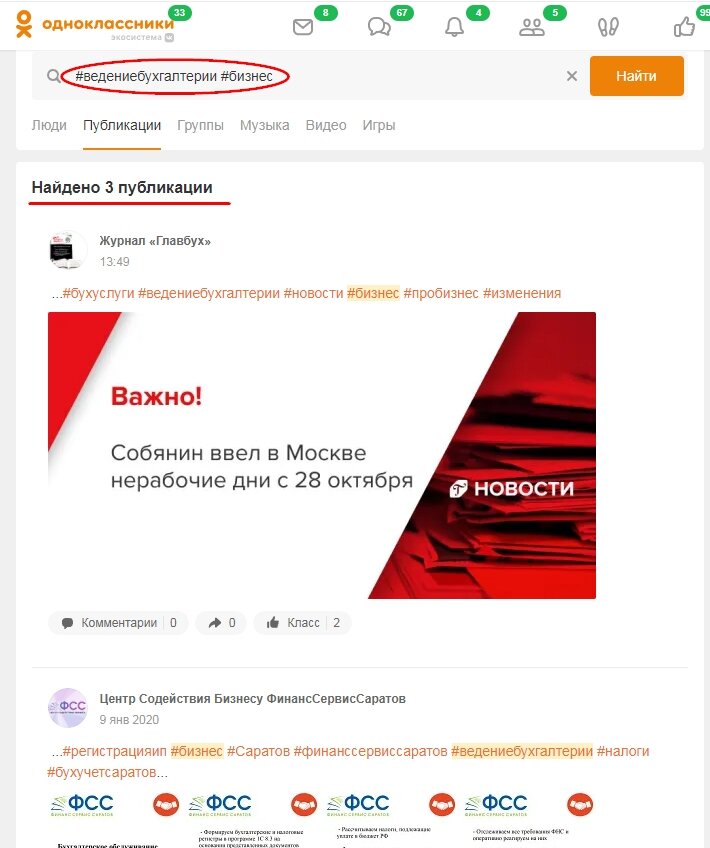The width and height of the screenshot is (710, 848).
Task: Open the friends icon with badge 5
Action: (x=532, y=27)
